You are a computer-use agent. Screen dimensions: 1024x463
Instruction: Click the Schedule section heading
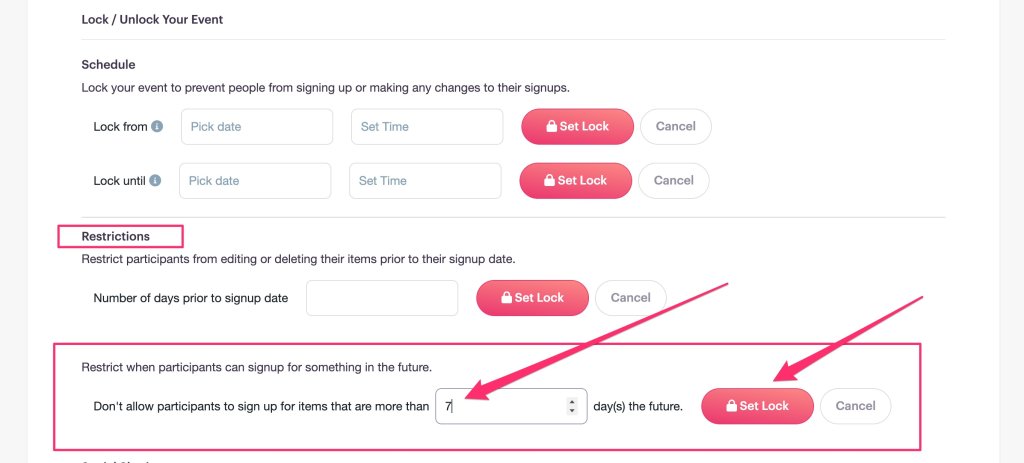[108, 65]
